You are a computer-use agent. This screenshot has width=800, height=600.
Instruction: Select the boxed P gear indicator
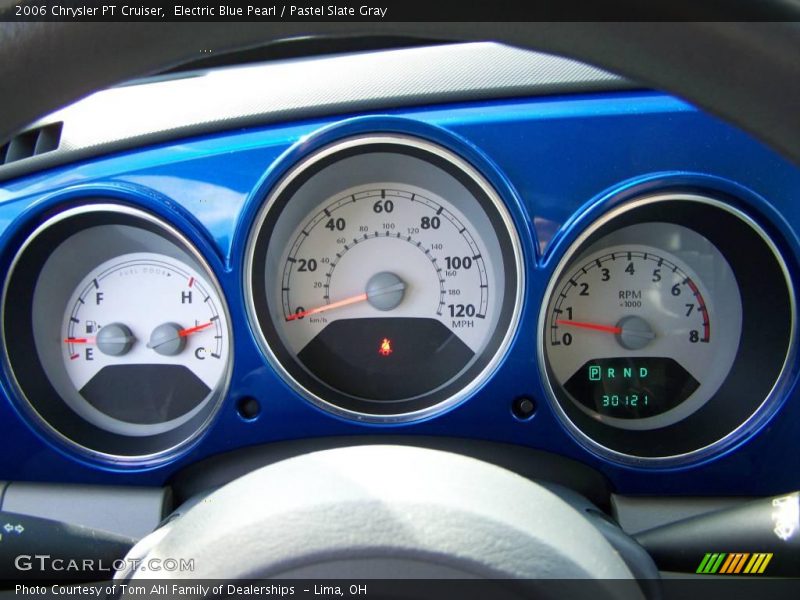point(594,373)
